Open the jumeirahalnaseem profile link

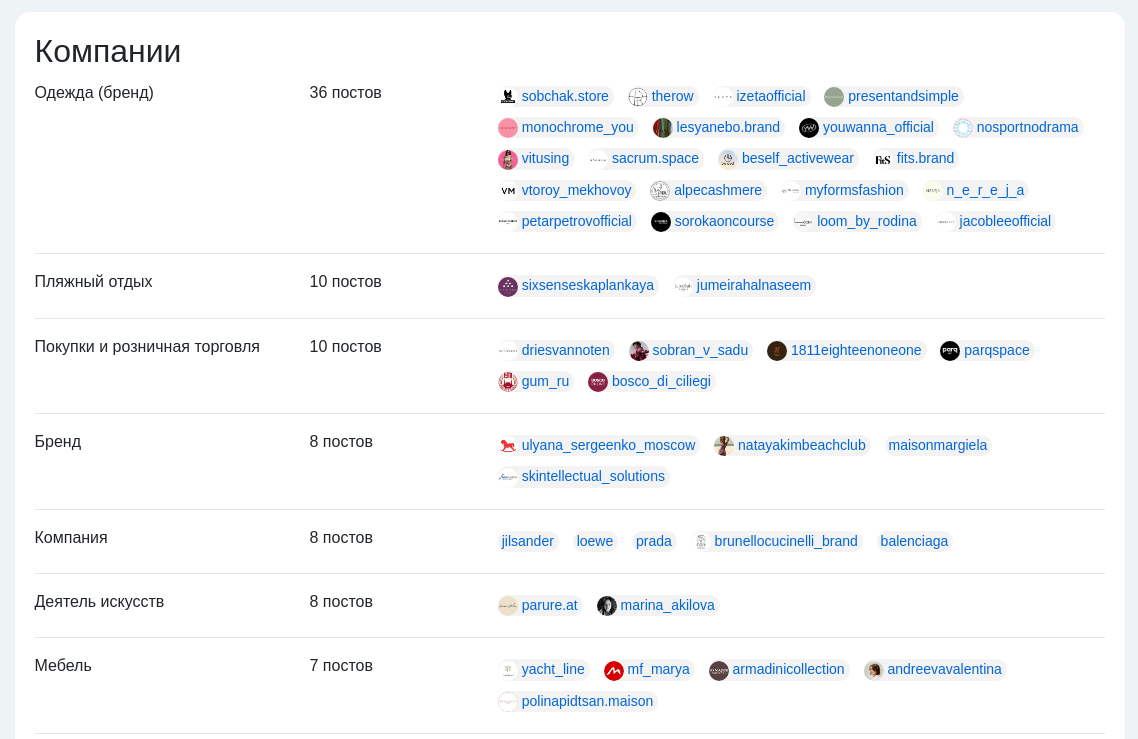(x=753, y=285)
